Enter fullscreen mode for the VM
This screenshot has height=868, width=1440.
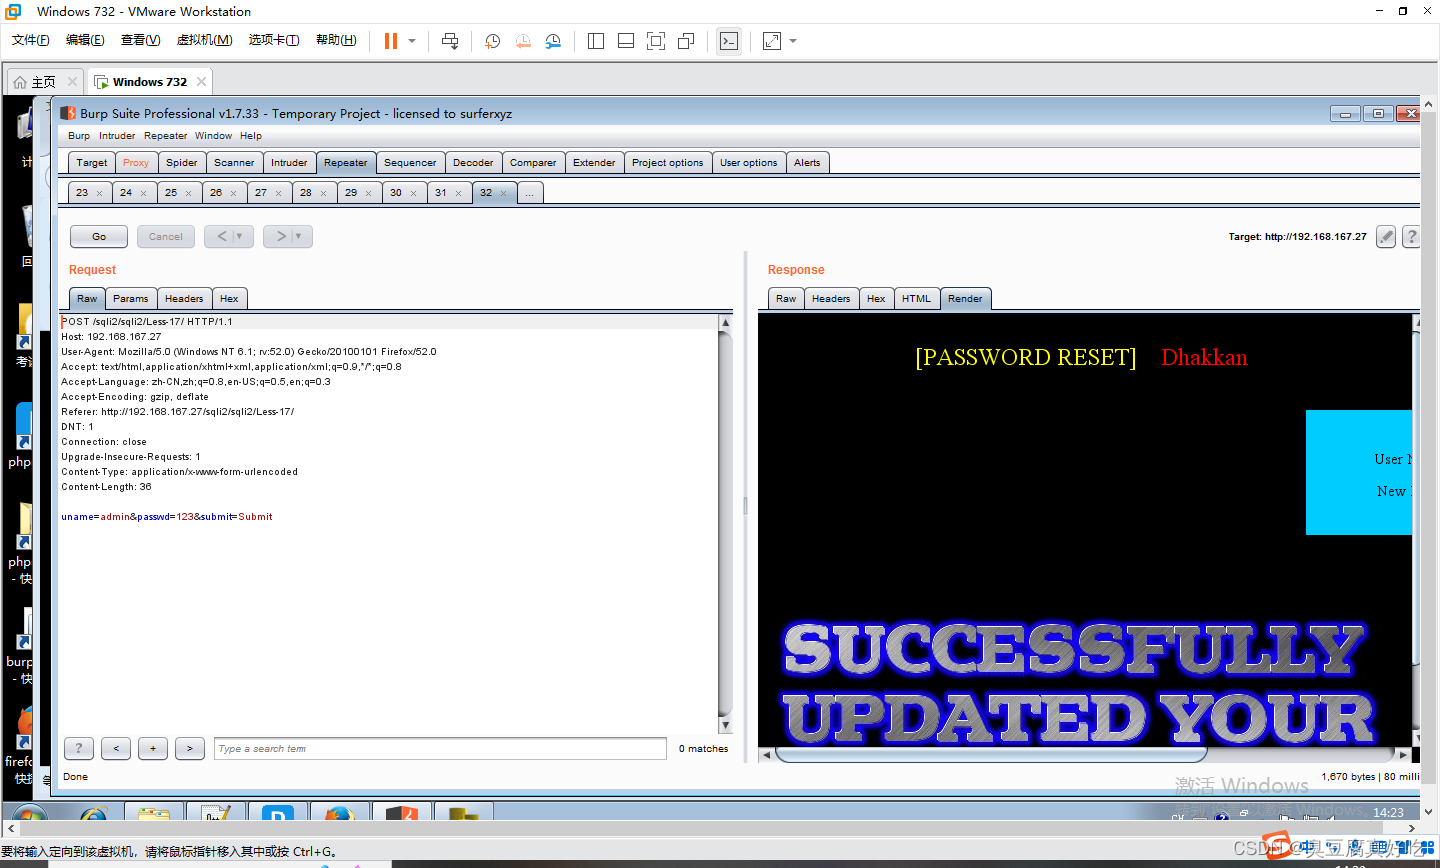click(x=655, y=41)
